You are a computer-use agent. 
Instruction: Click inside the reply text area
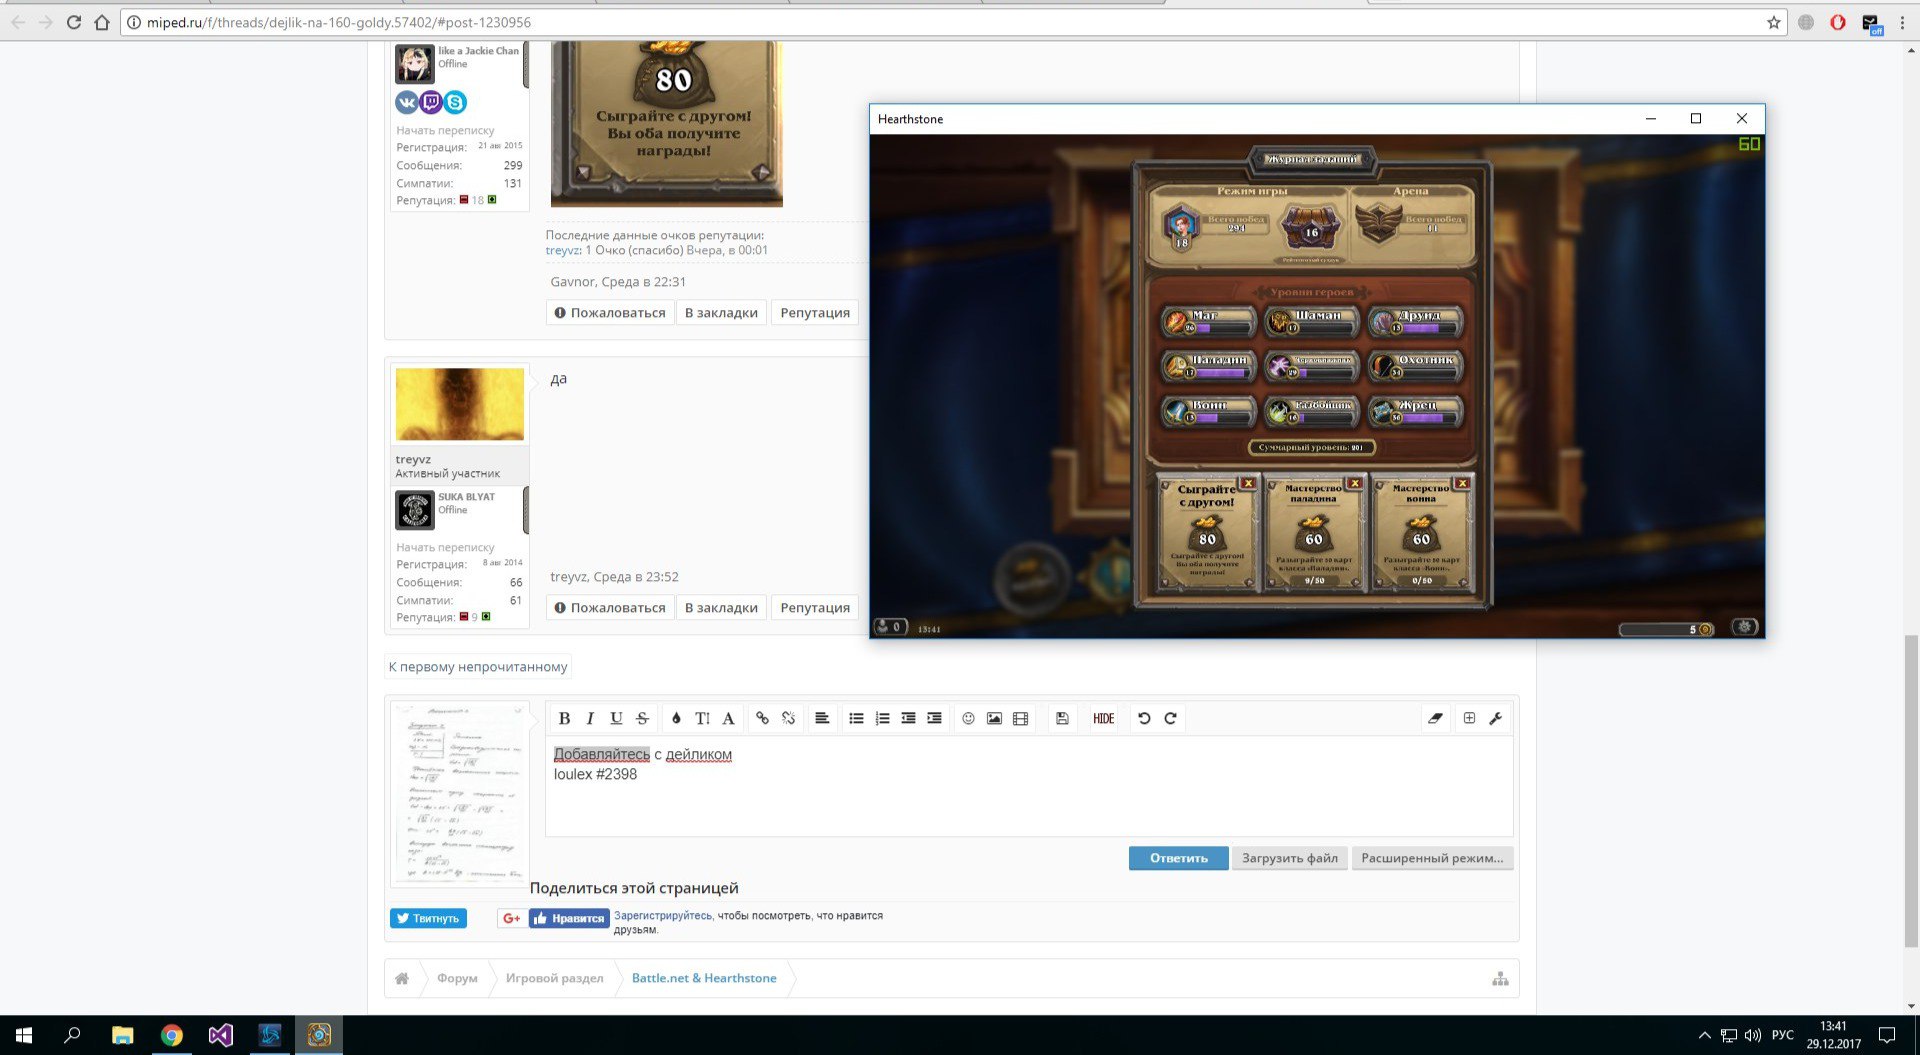coord(1029,786)
